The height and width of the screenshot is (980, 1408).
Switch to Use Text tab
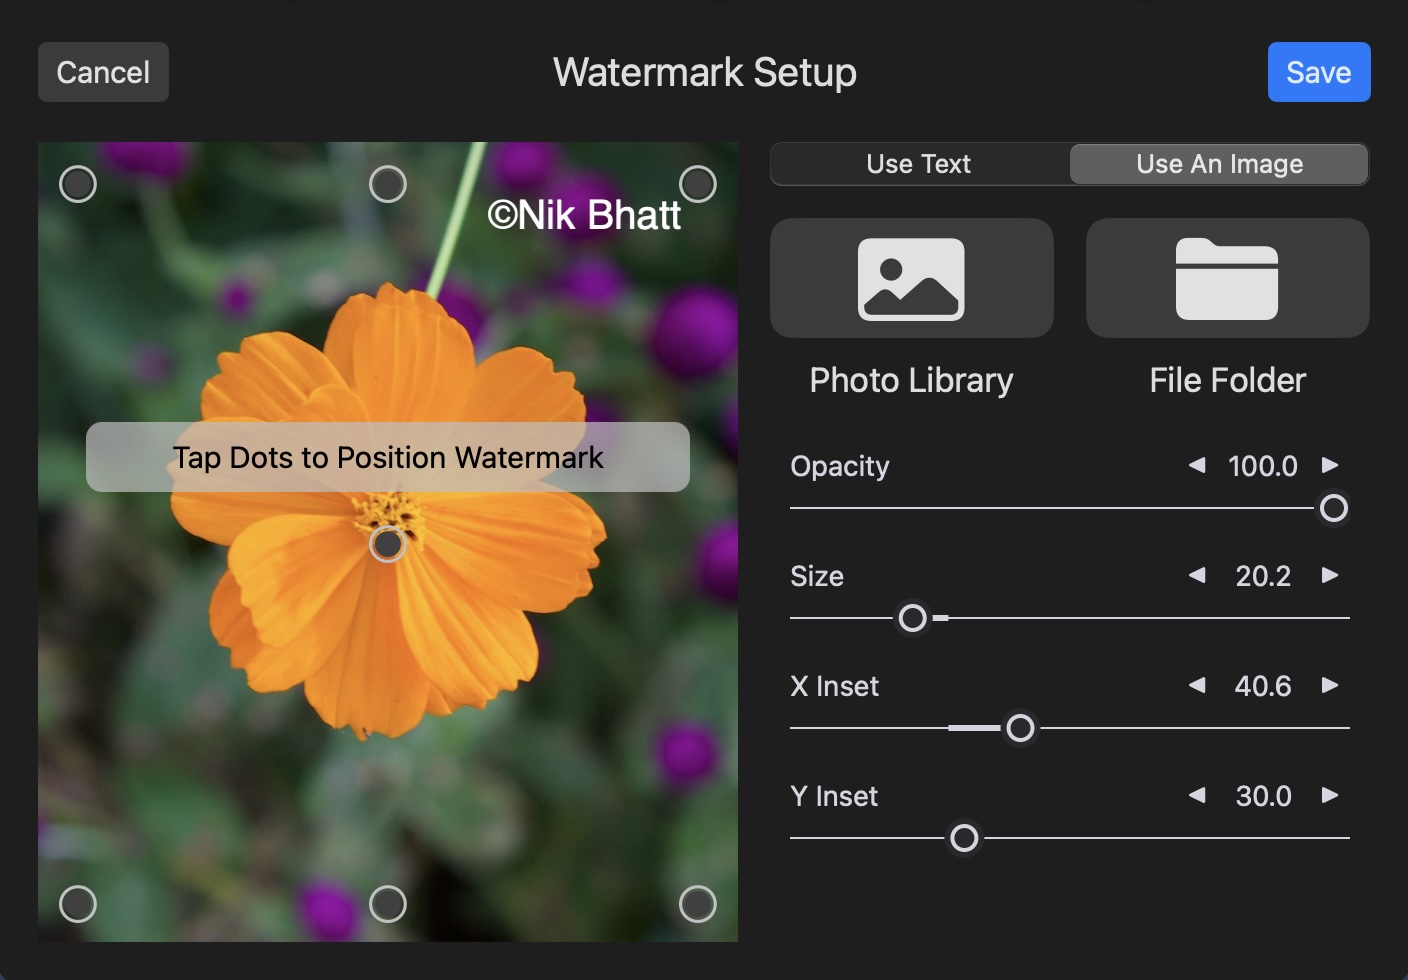[919, 164]
